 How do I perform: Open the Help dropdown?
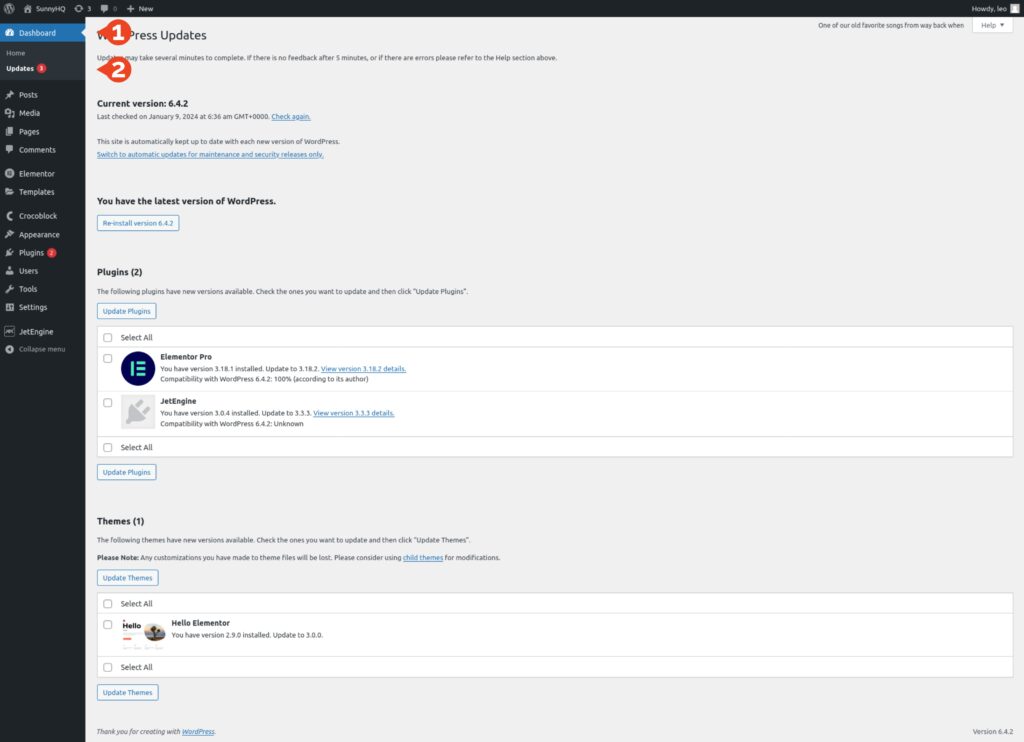[x=991, y=24]
